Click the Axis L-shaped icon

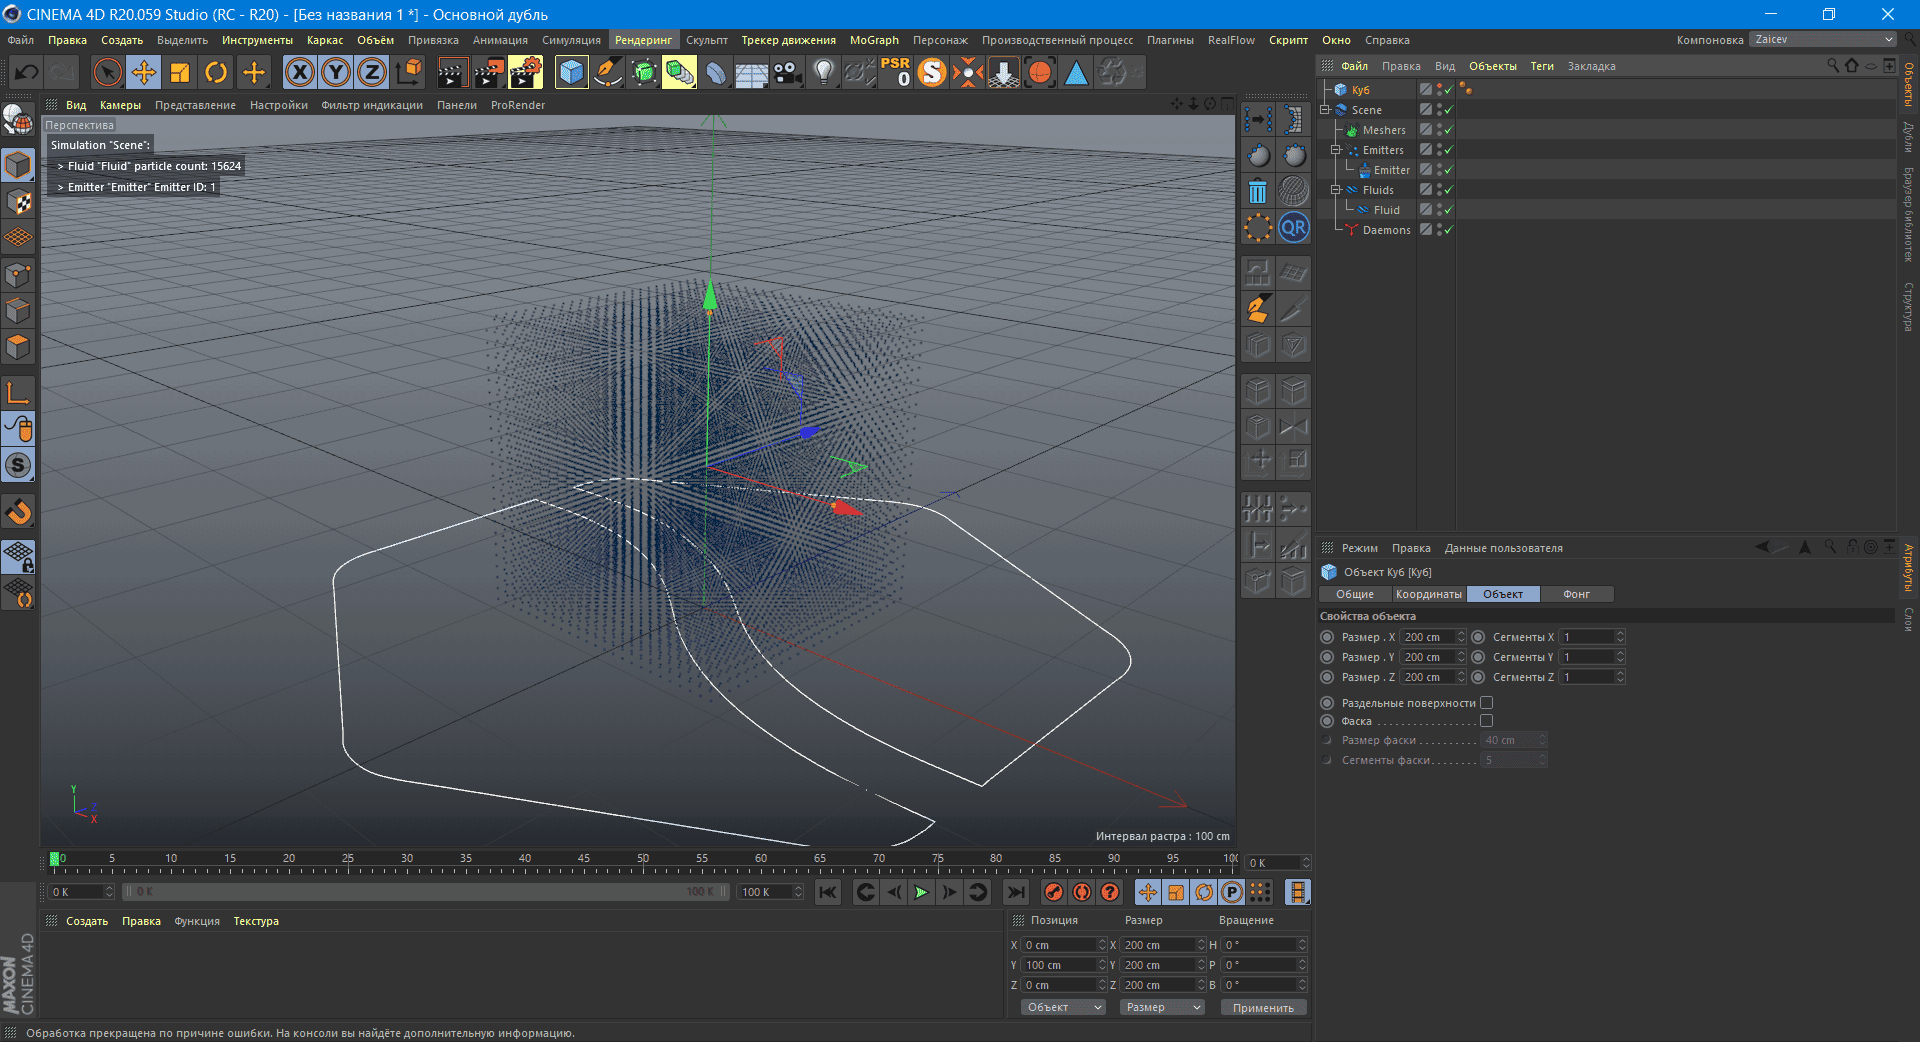[x=19, y=393]
